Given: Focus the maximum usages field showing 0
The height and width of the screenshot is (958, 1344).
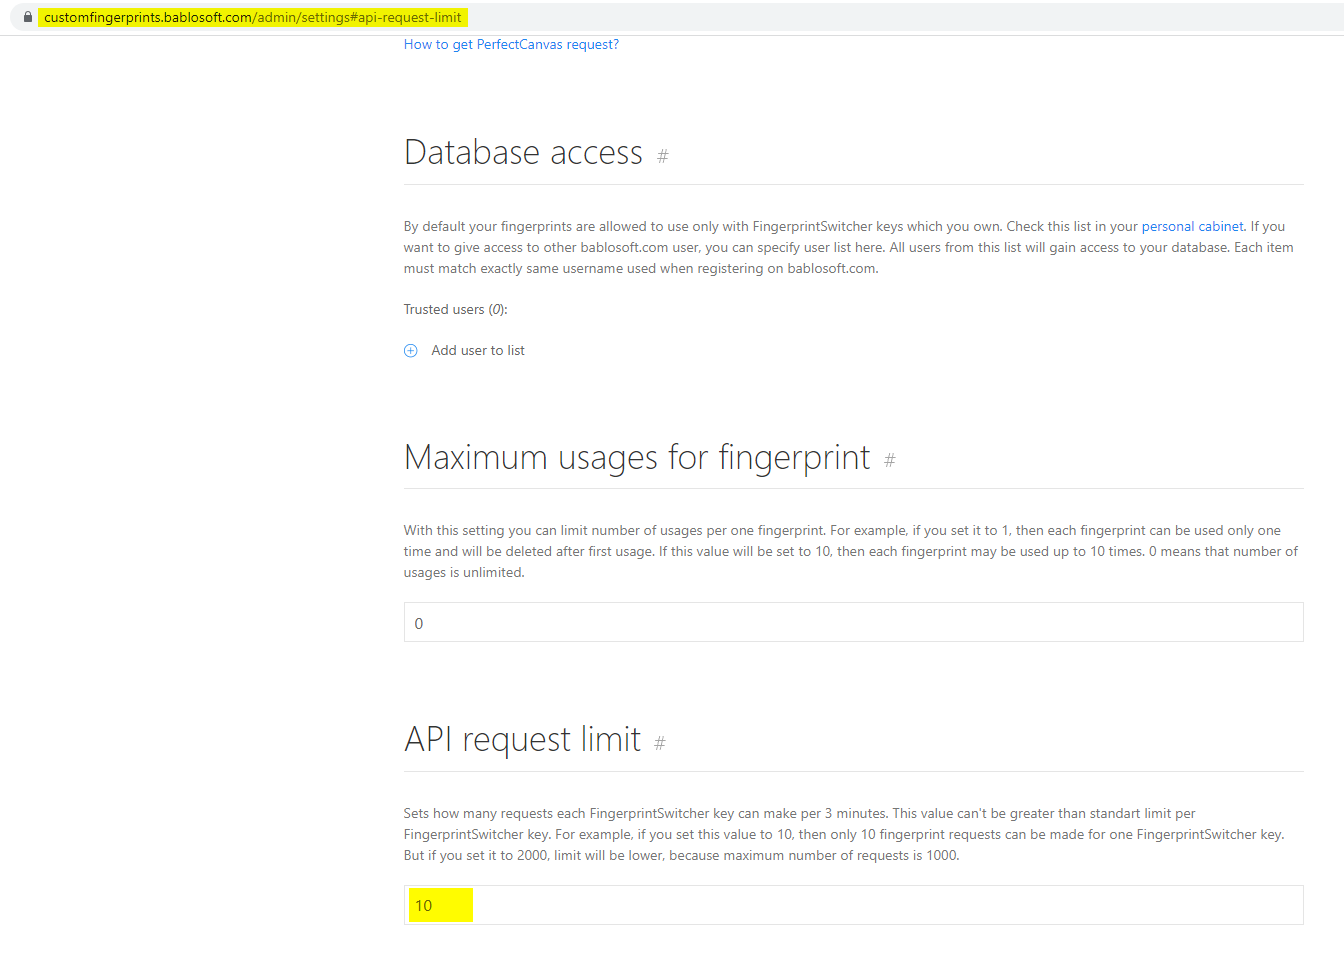Looking at the screenshot, I should coord(853,622).
